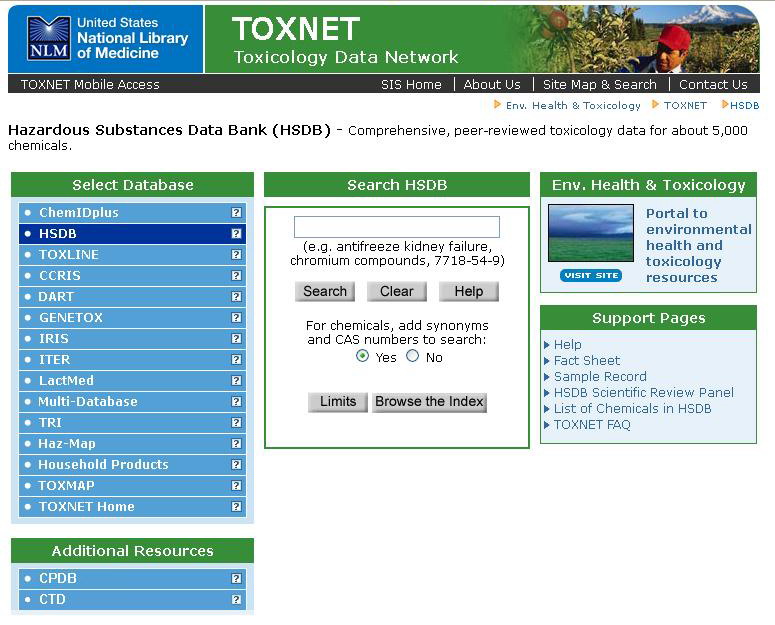Open the HSDB help question-mark icon
The image size is (775, 625).
[x=236, y=234]
